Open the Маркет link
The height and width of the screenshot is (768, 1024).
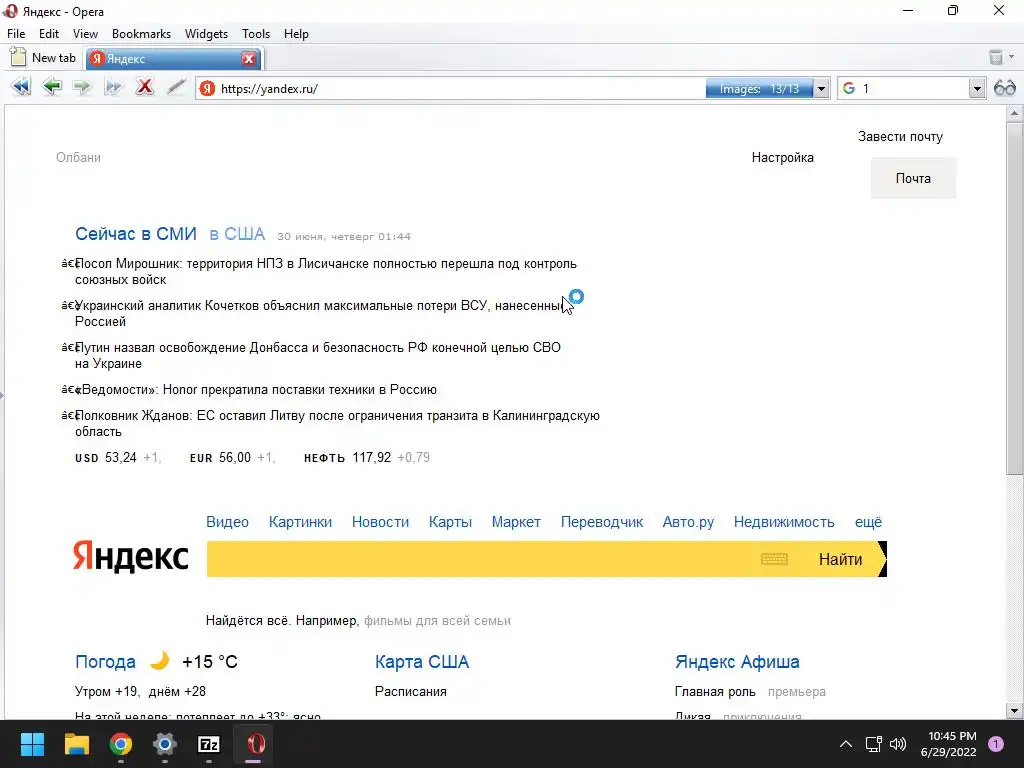click(516, 522)
